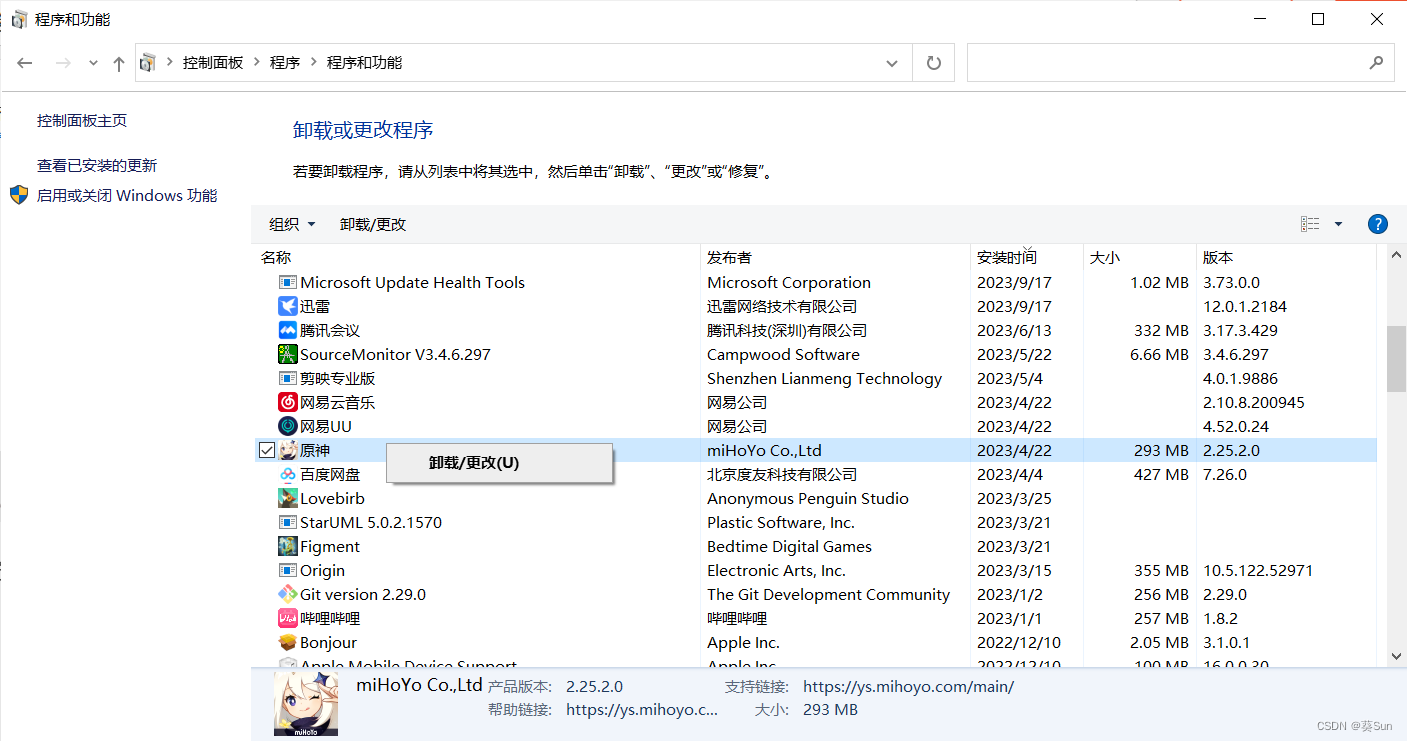Screen dimensions: 1407x741
Task: Sort by the 发布者 column header
Action: coord(729,257)
